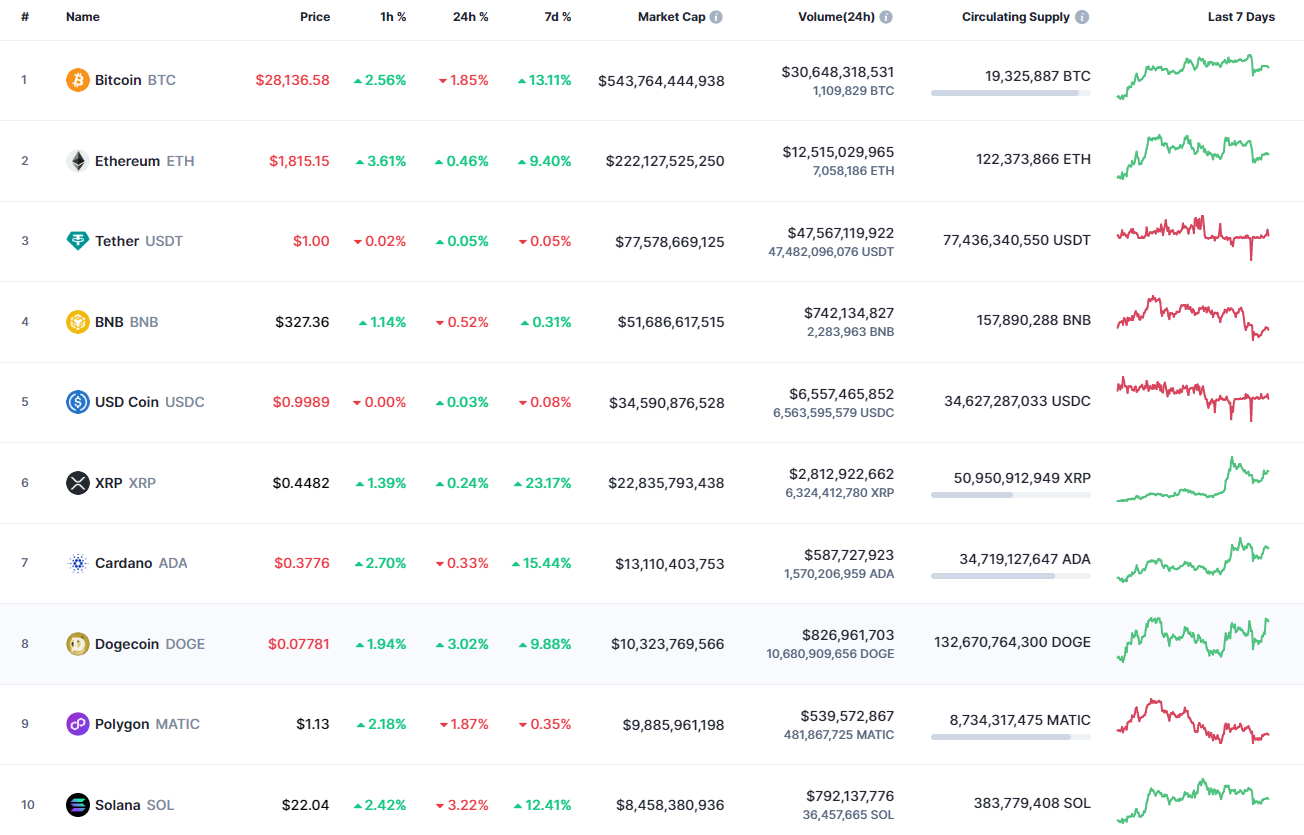Screen dimensions: 1304x835
Task: Sort by the 7d % column header
Action: (x=558, y=16)
